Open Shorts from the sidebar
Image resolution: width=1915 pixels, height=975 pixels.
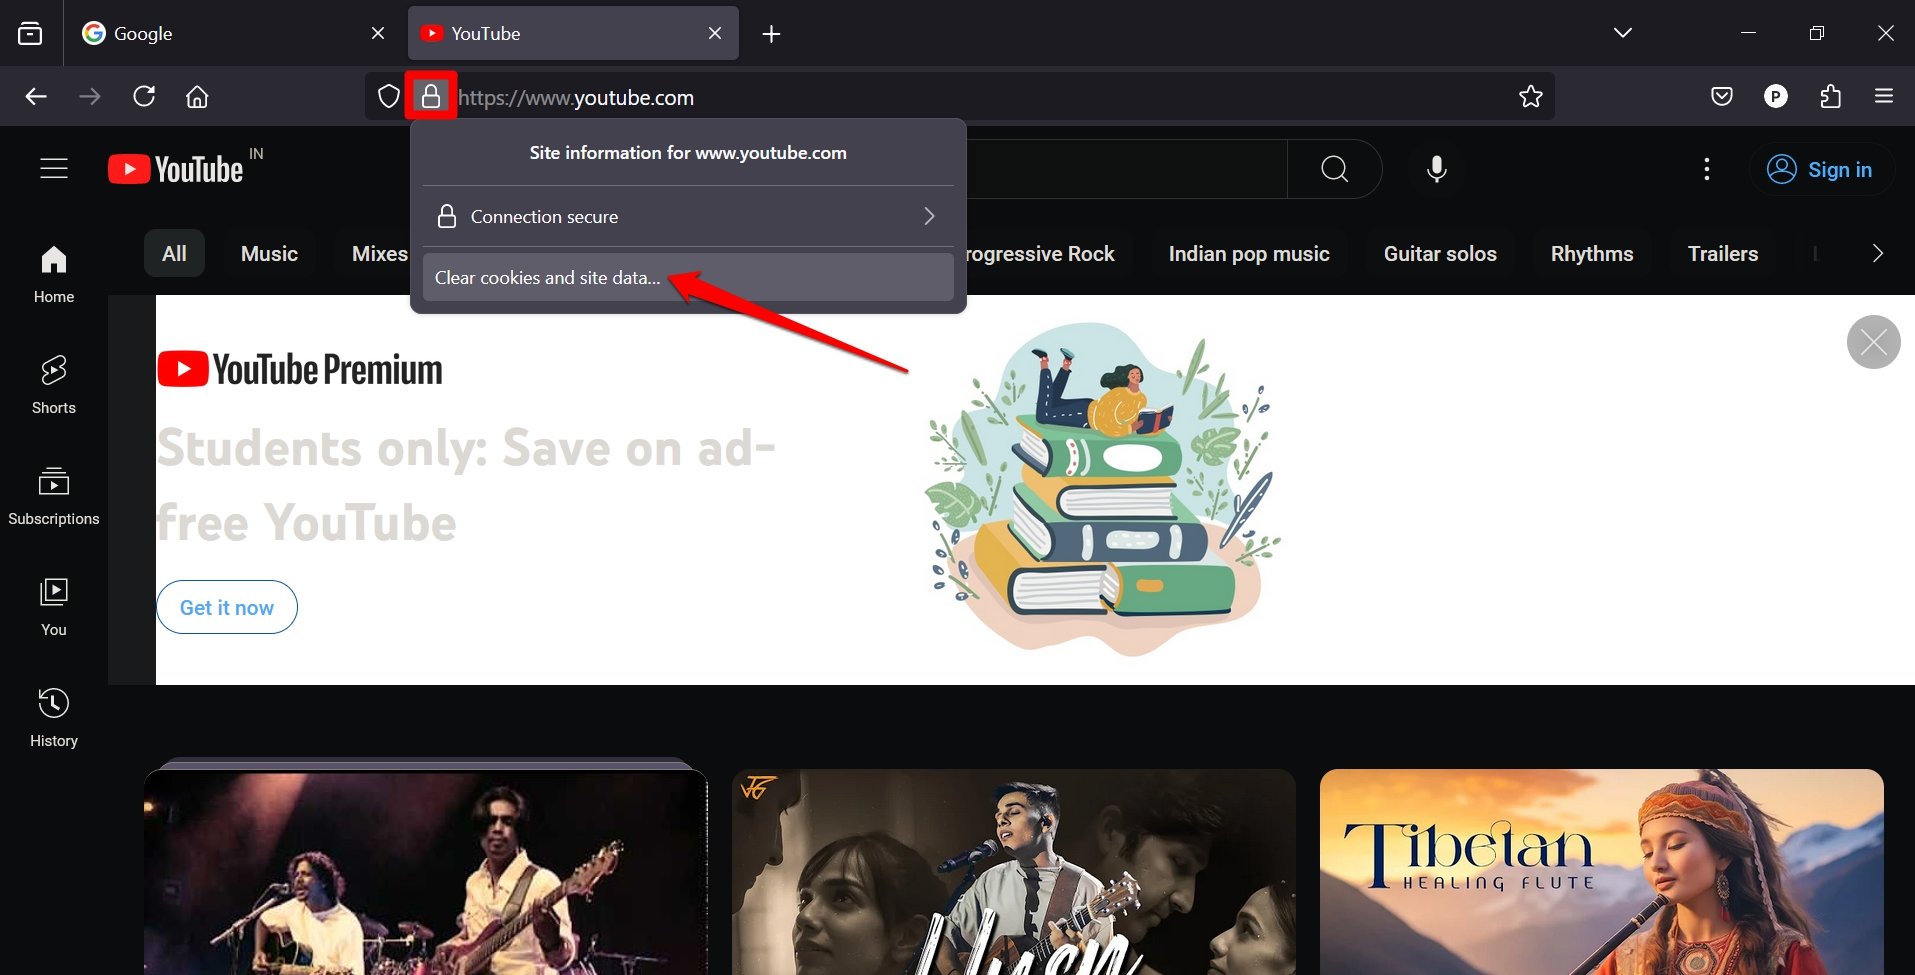(54, 385)
